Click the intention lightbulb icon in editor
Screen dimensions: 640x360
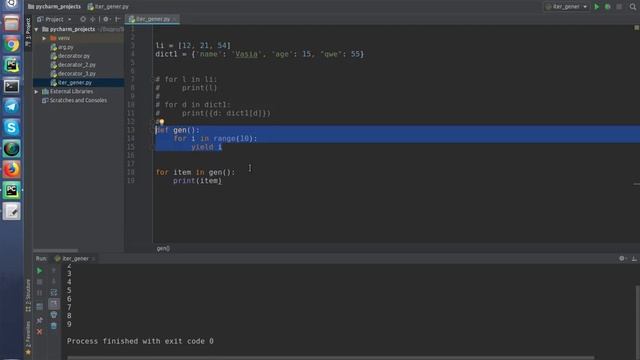[162, 122]
